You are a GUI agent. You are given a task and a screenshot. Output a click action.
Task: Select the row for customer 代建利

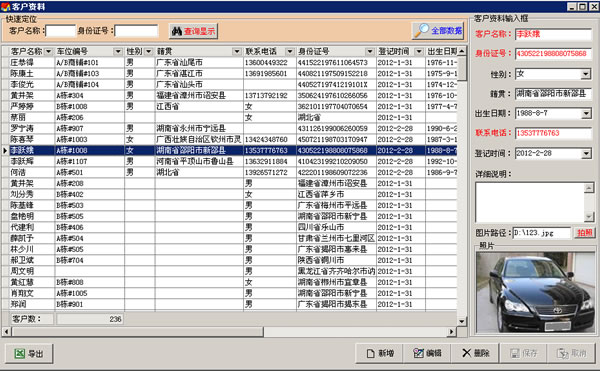coord(230,227)
